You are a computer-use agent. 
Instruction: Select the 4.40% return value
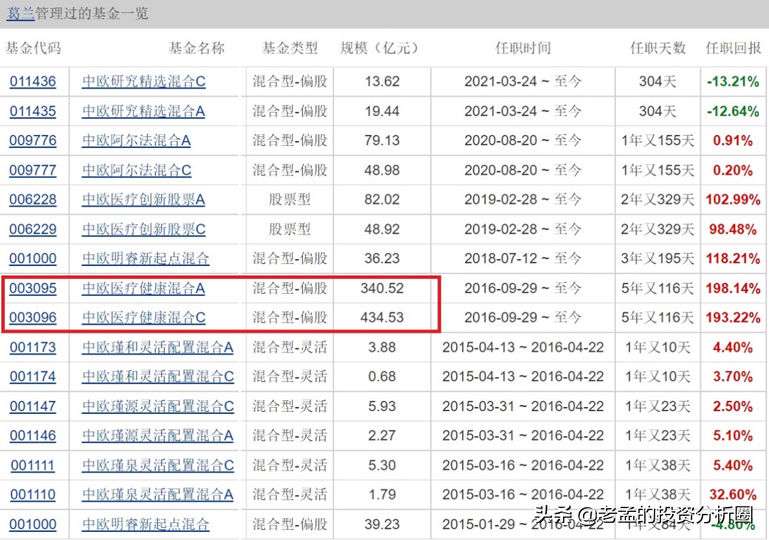coord(733,347)
